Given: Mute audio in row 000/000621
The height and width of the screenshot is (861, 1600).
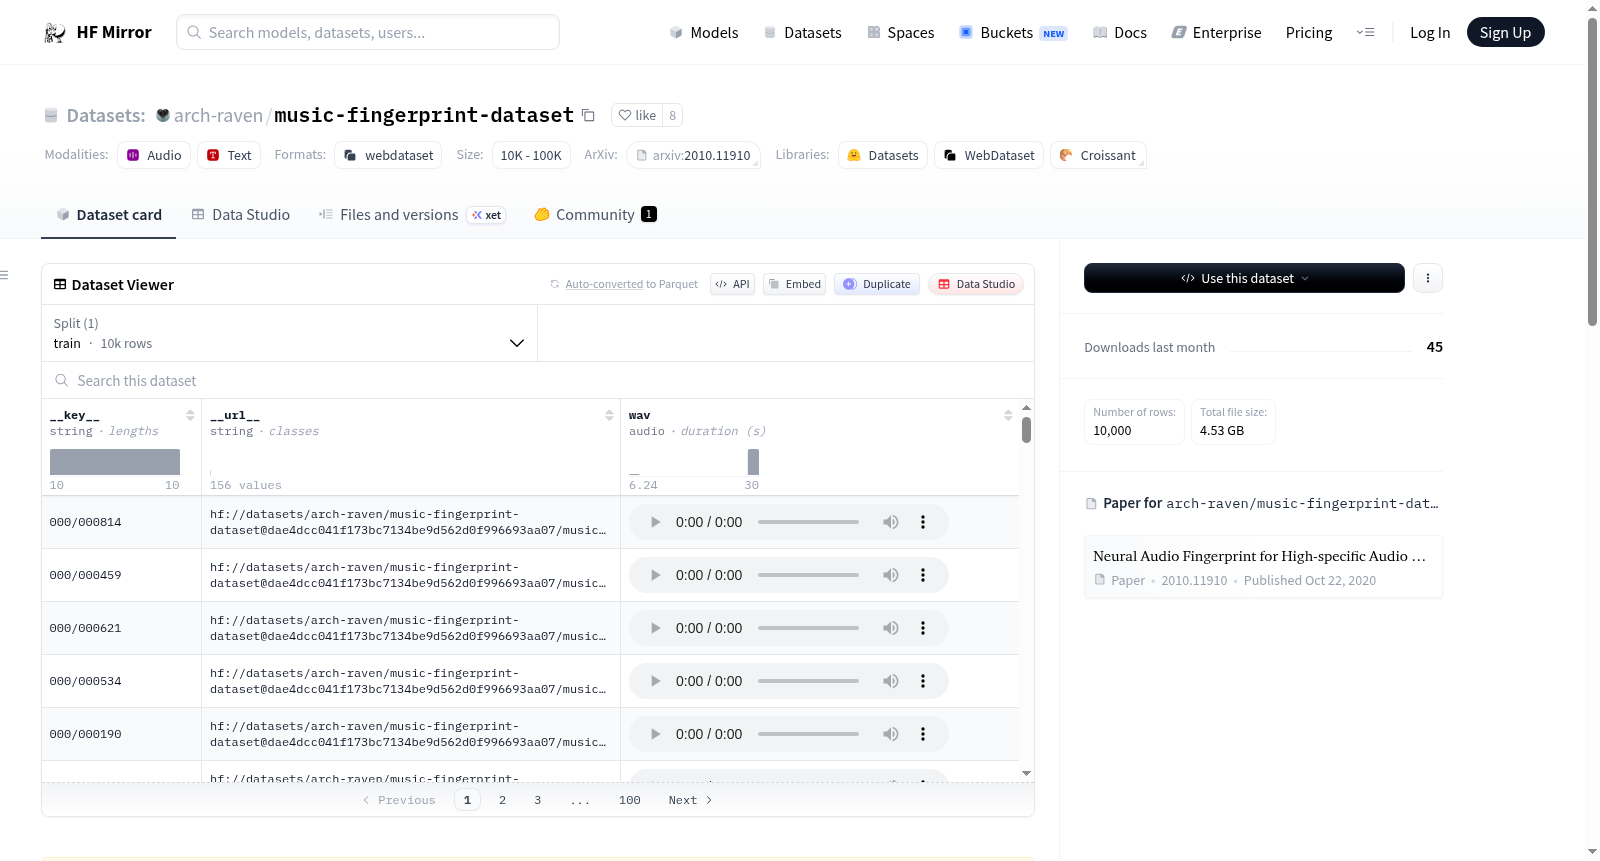Looking at the screenshot, I should [890, 628].
